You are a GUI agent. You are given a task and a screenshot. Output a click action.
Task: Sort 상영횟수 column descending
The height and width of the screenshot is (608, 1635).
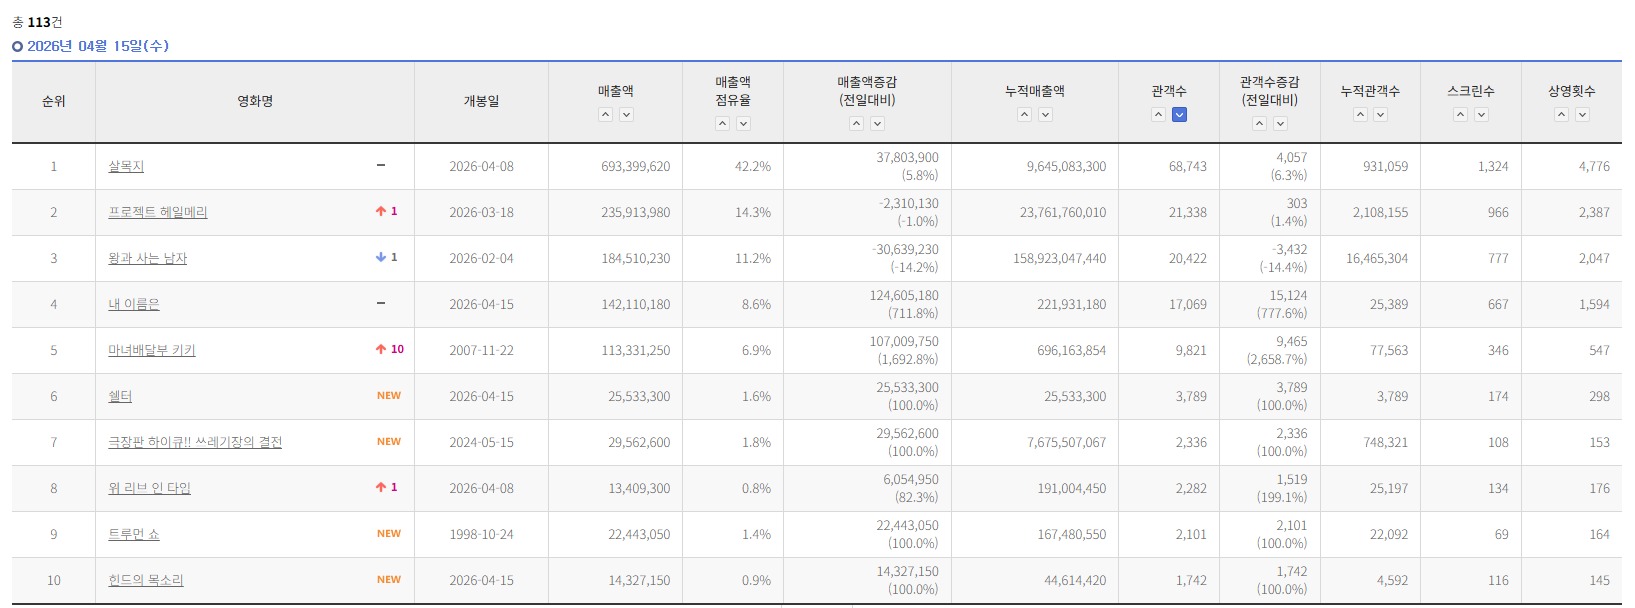1582,115
